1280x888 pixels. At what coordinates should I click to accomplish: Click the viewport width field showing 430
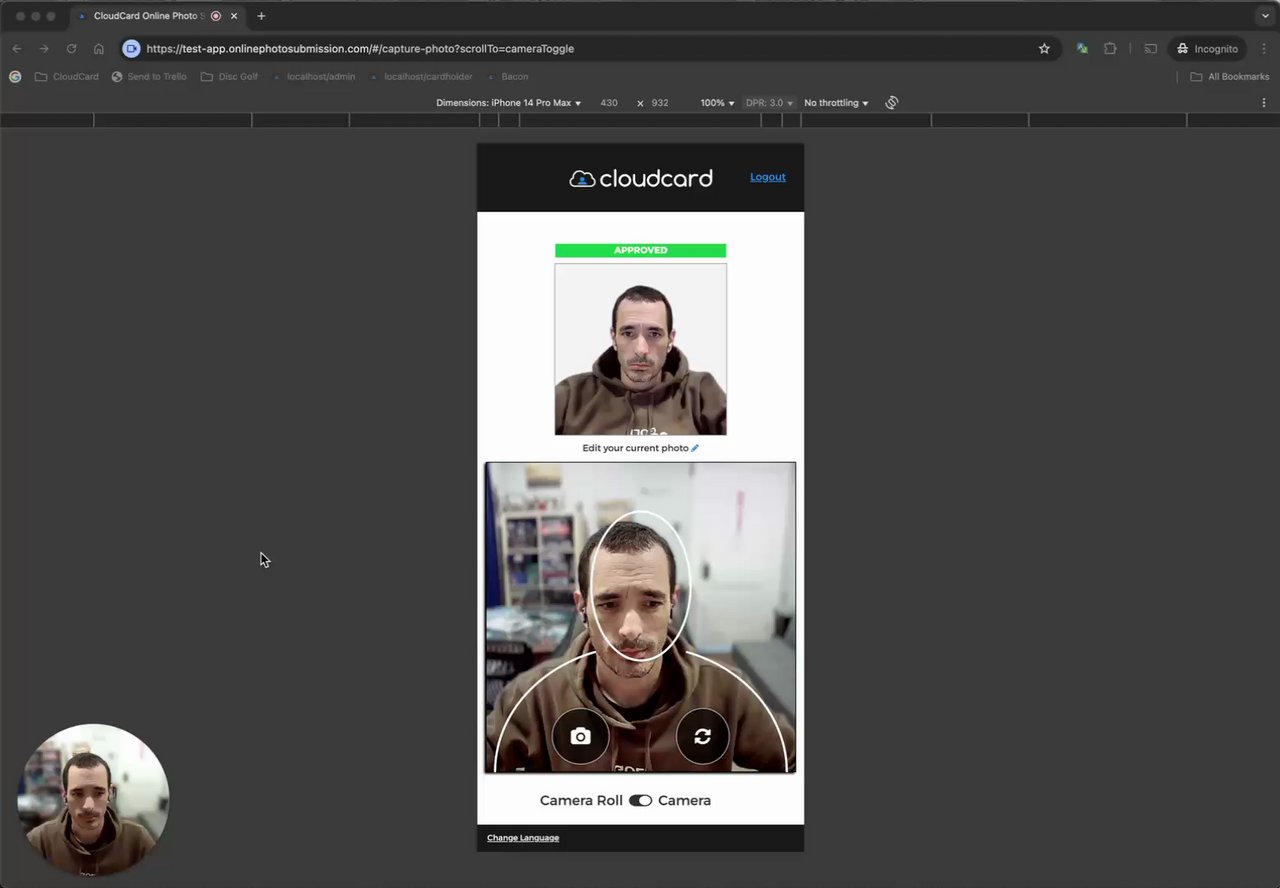point(609,103)
